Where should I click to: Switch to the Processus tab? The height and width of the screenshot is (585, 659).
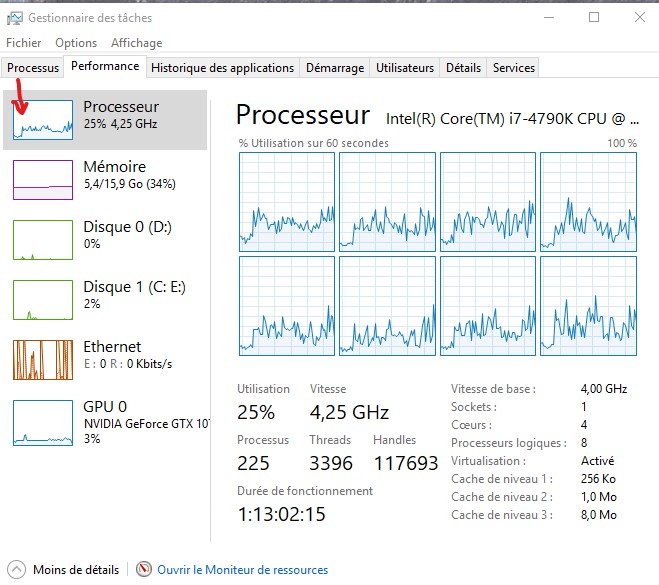(x=33, y=68)
